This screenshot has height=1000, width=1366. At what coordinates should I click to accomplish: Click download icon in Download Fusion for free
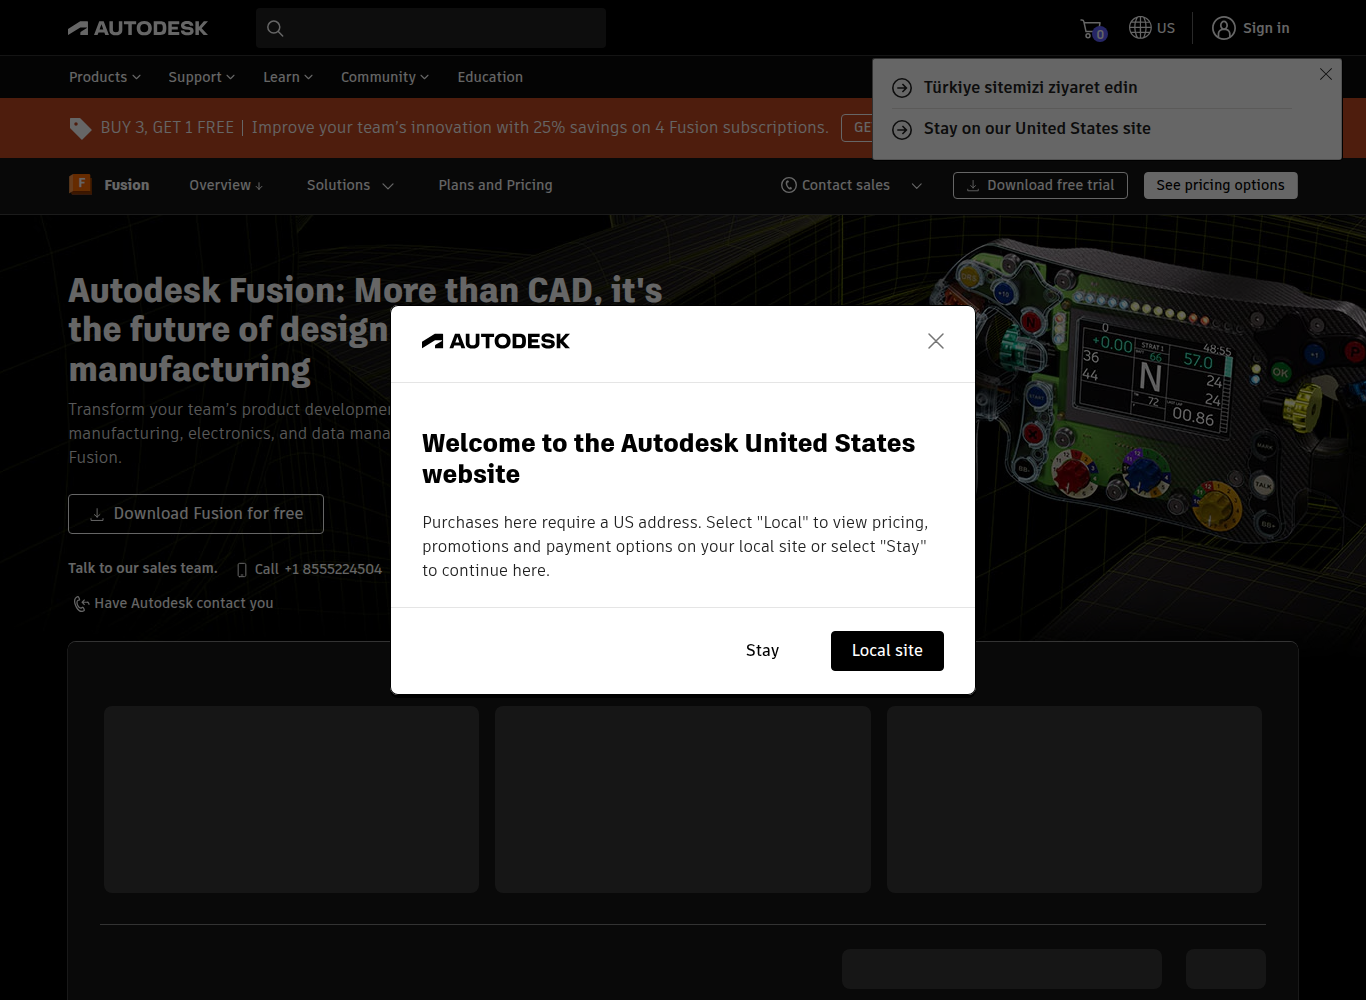pos(97,514)
